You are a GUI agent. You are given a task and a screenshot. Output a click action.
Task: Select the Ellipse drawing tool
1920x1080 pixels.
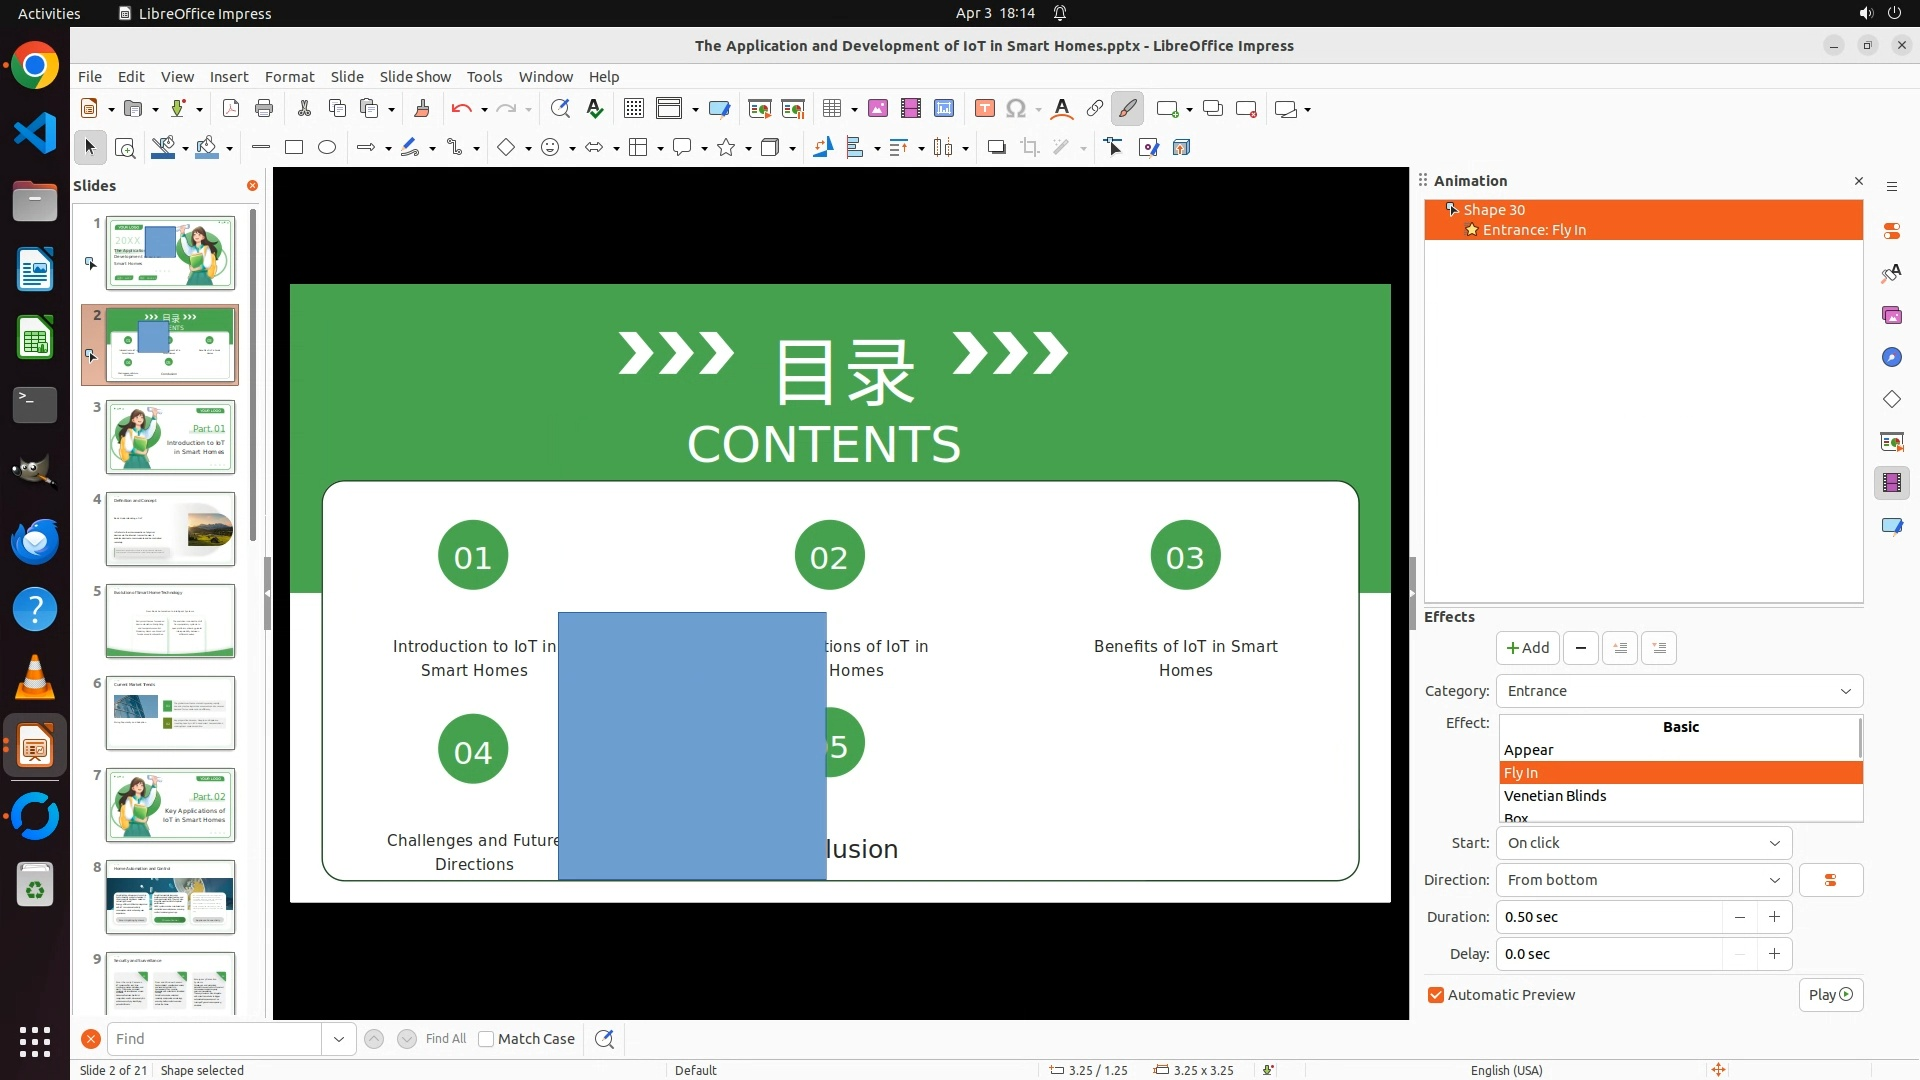(x=327, y=148)
